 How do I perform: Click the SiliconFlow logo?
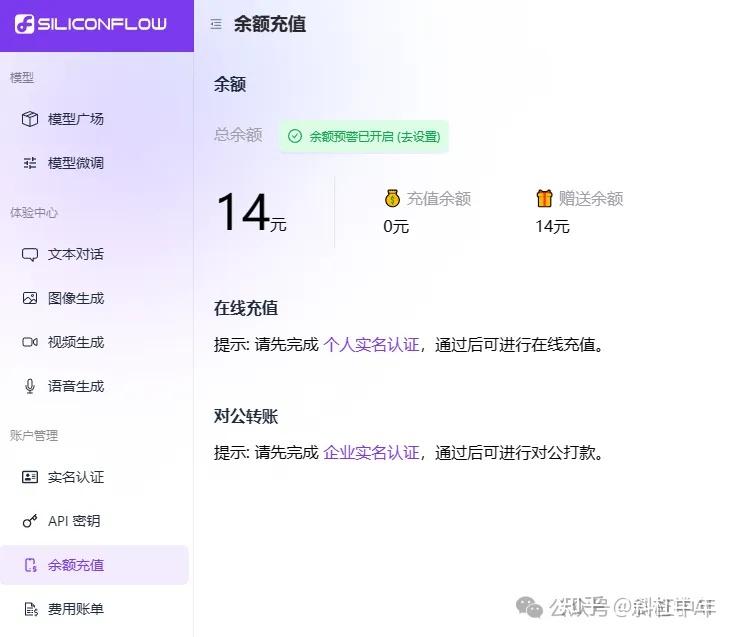tap(90, 23)
